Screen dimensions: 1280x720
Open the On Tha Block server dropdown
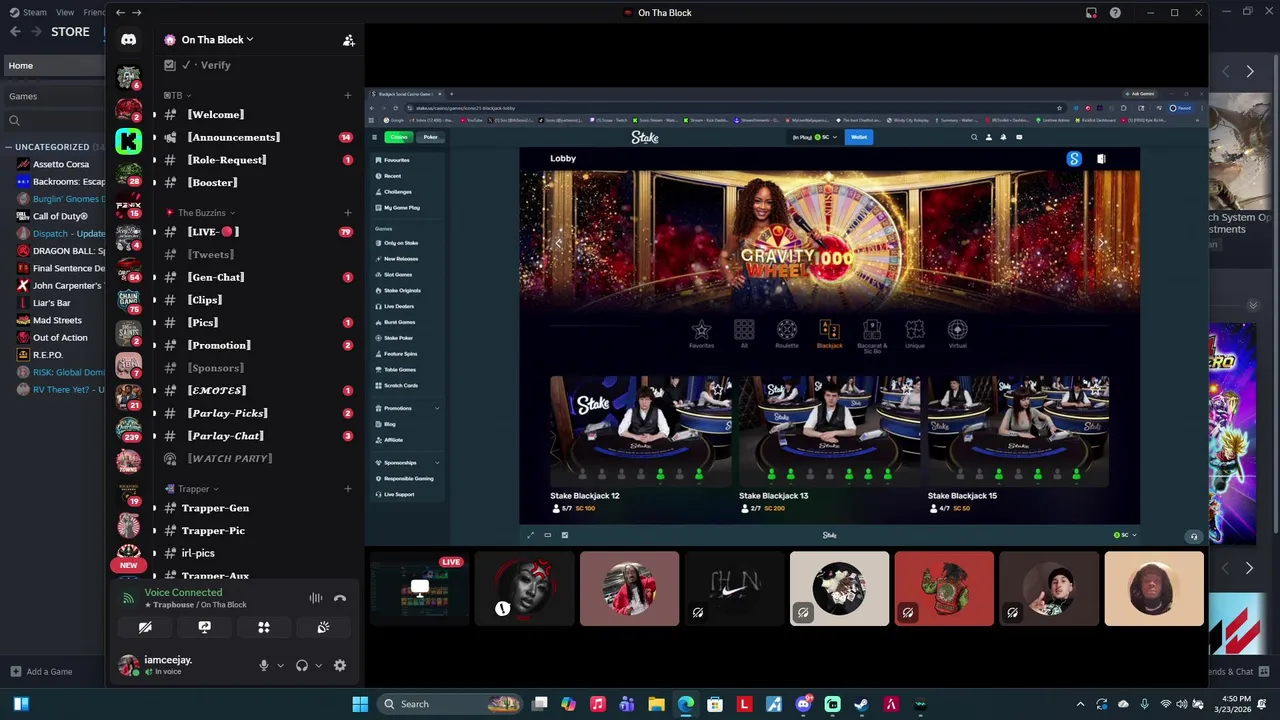coord(216,40)
